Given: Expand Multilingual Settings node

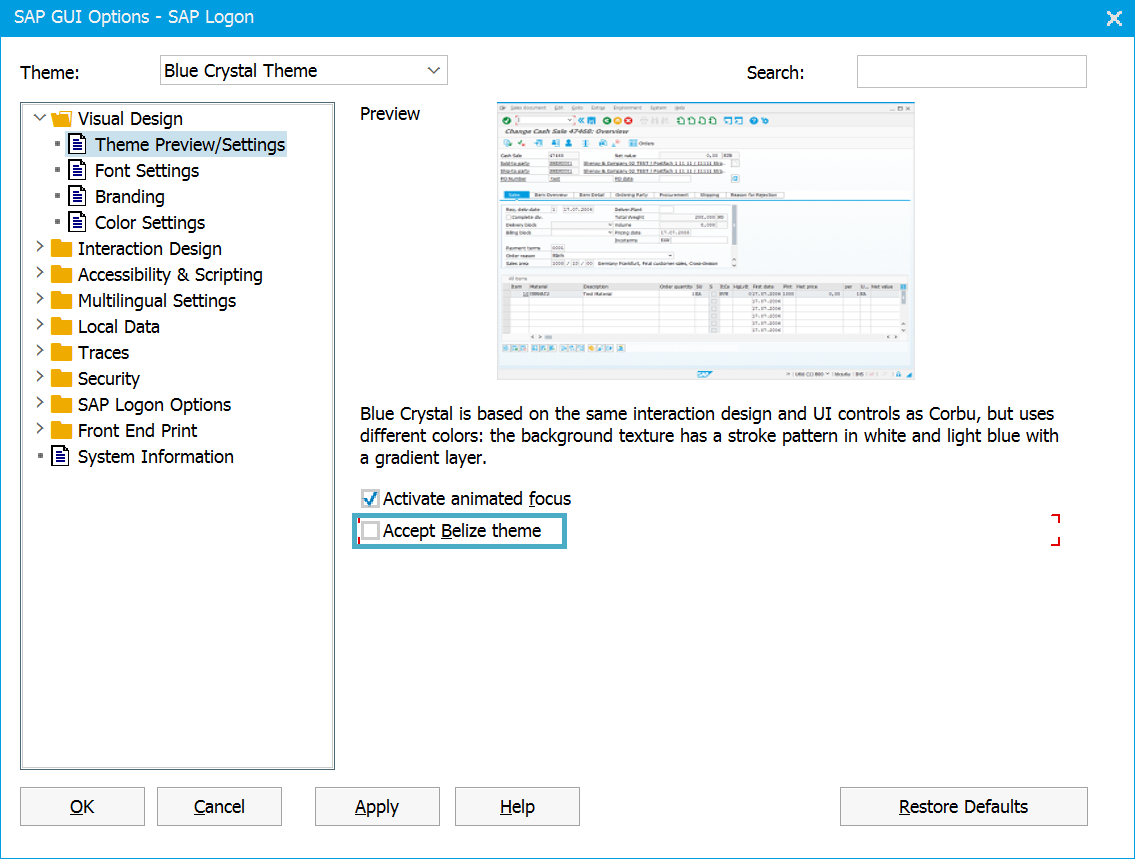Looking at the screenshot, I should pos(40,299).
